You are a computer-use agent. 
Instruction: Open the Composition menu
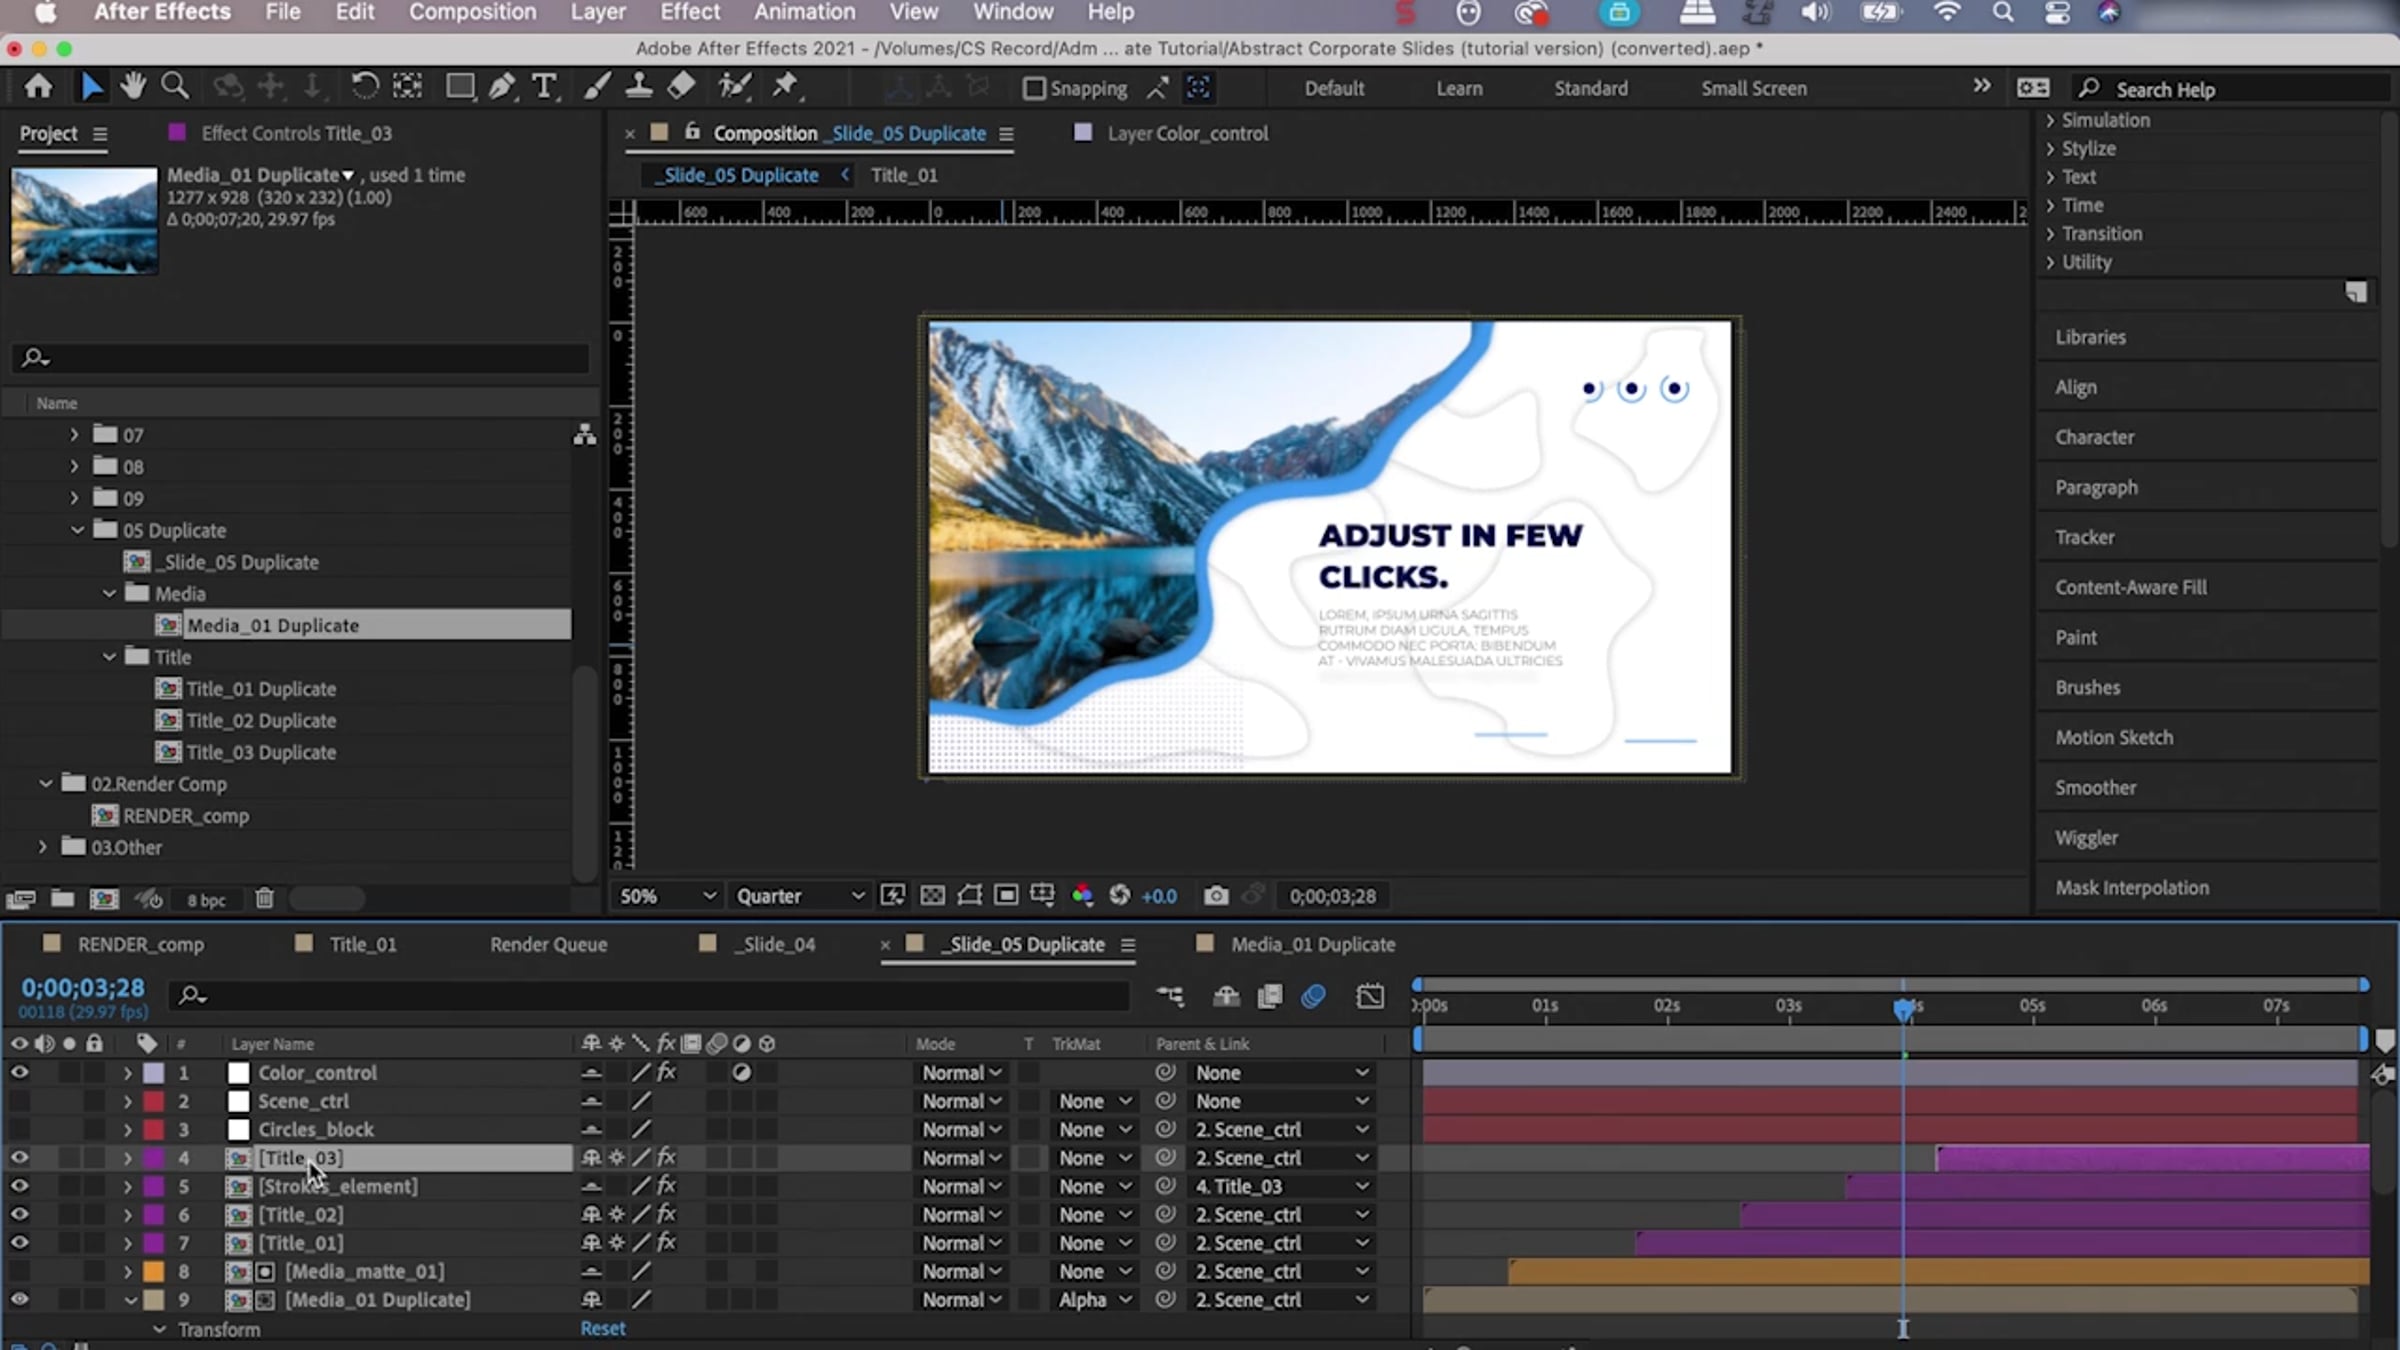(x=472, y=13)
